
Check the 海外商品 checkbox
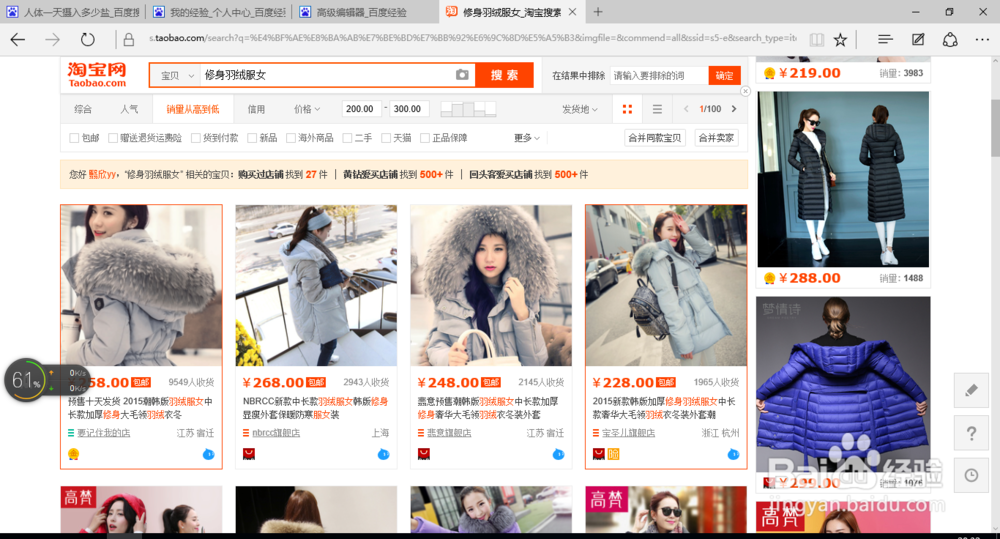coord(291,138)
